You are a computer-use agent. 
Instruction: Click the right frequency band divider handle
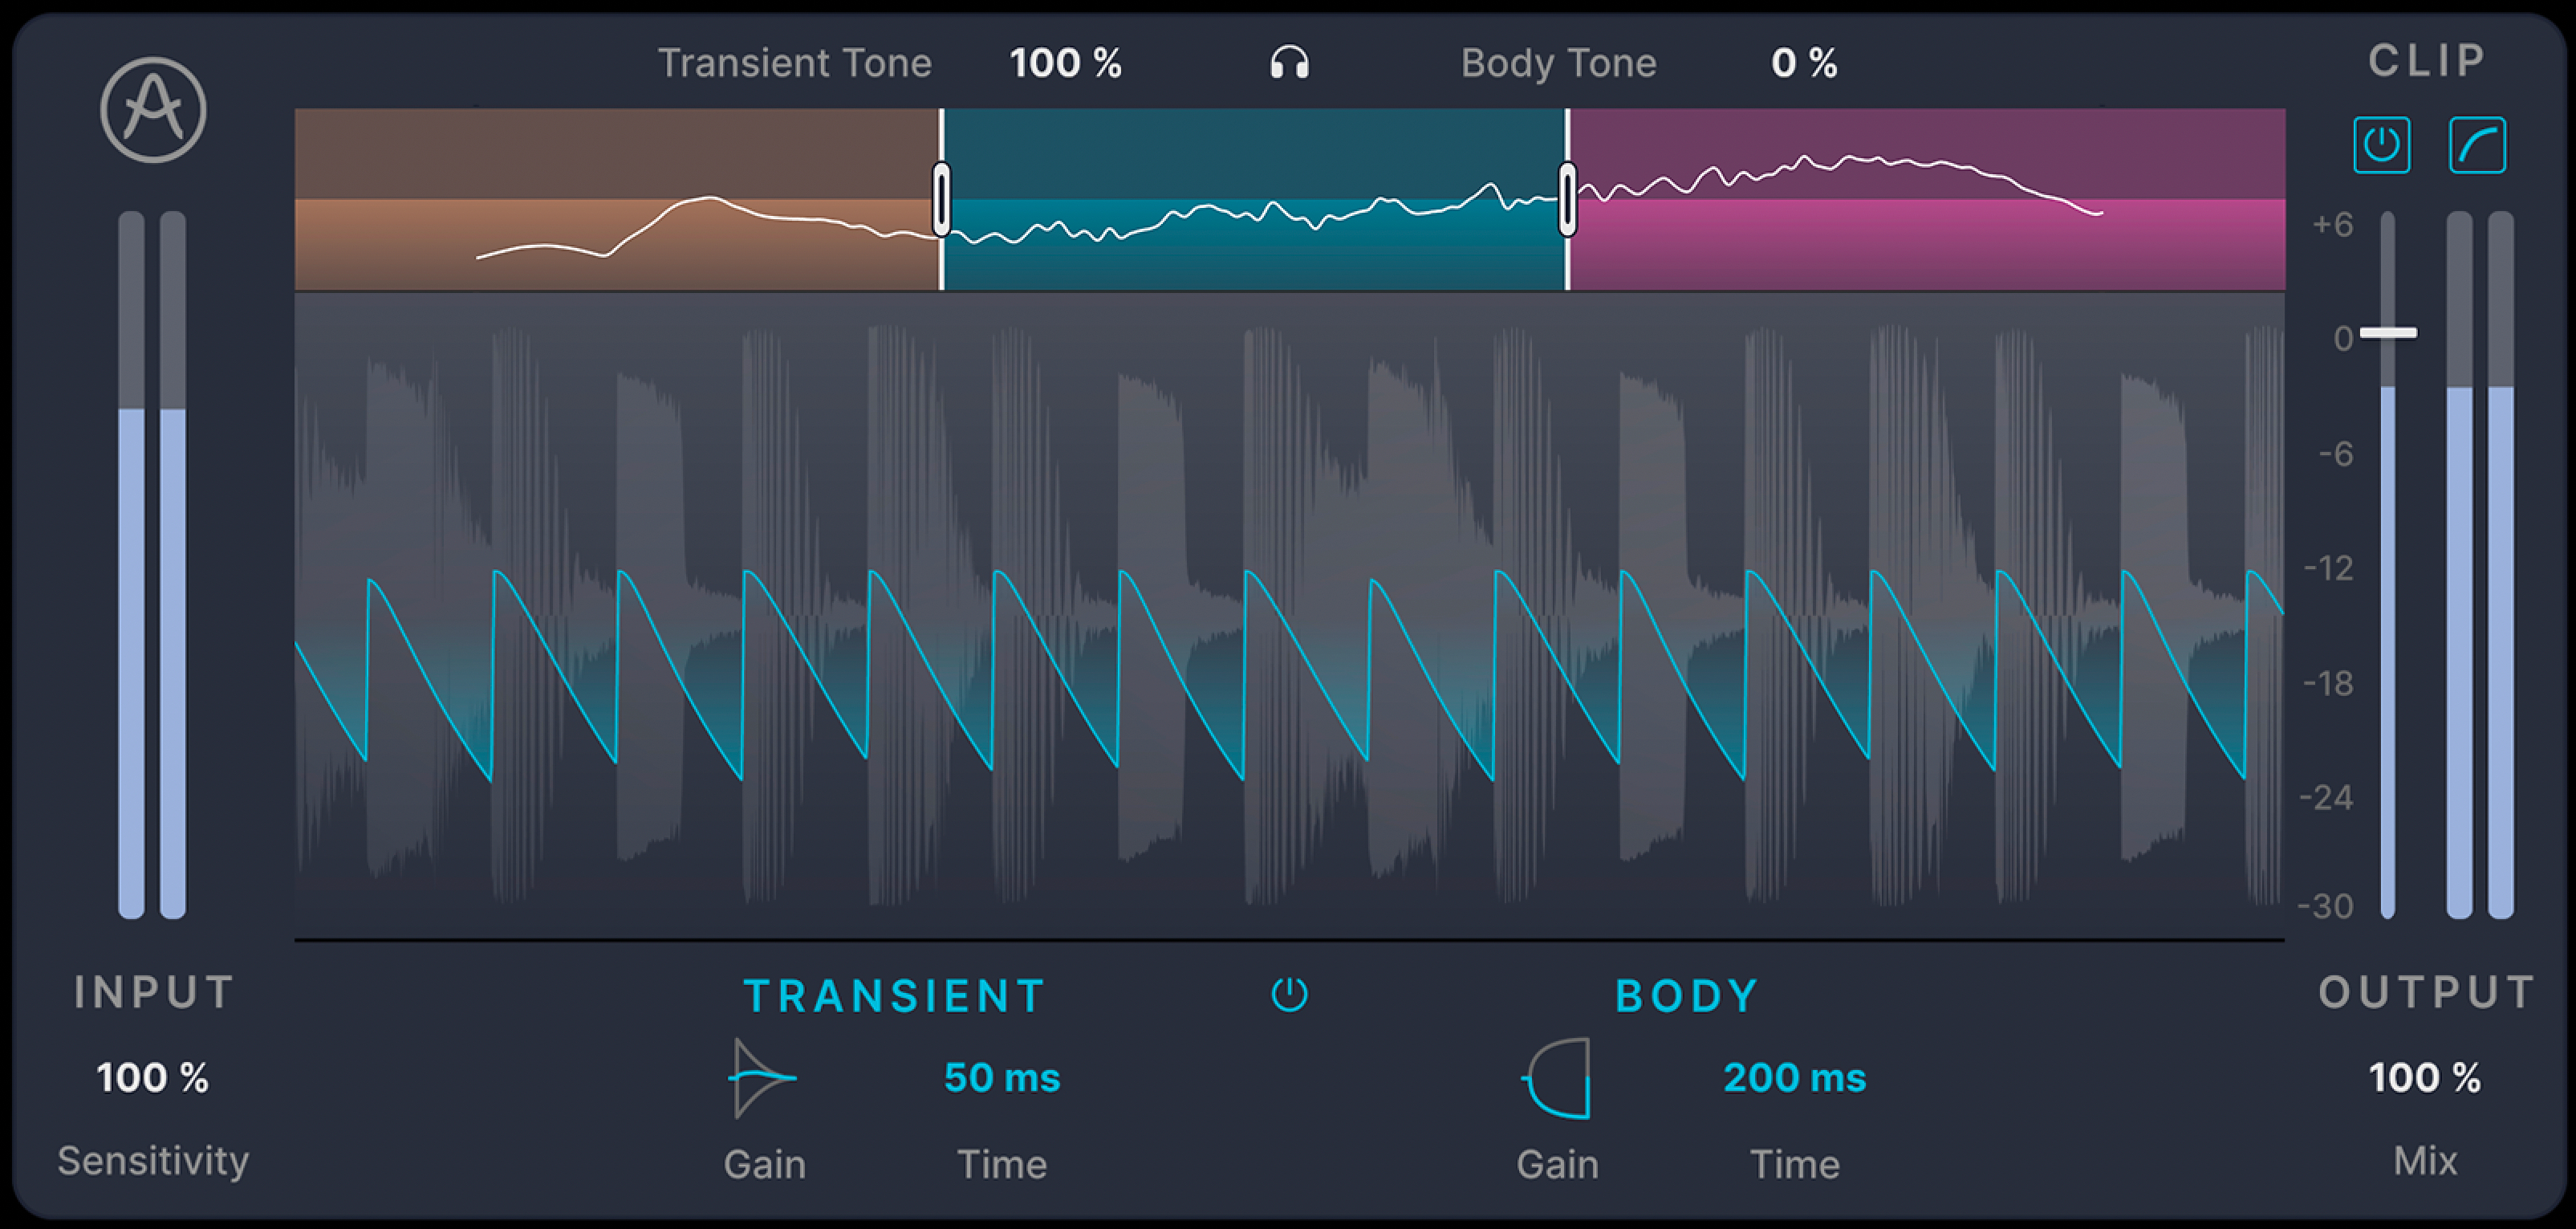[1567, 199]
